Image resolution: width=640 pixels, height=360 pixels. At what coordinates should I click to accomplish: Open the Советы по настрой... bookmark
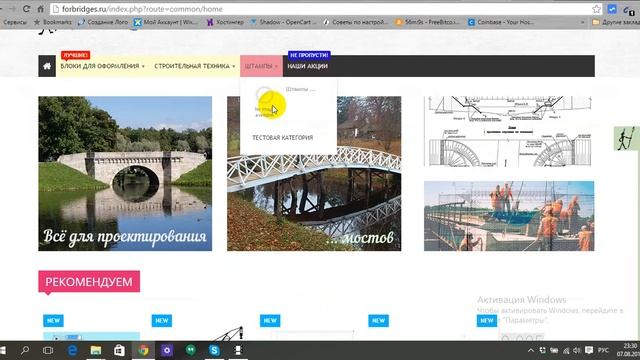(x=355, y=22)
